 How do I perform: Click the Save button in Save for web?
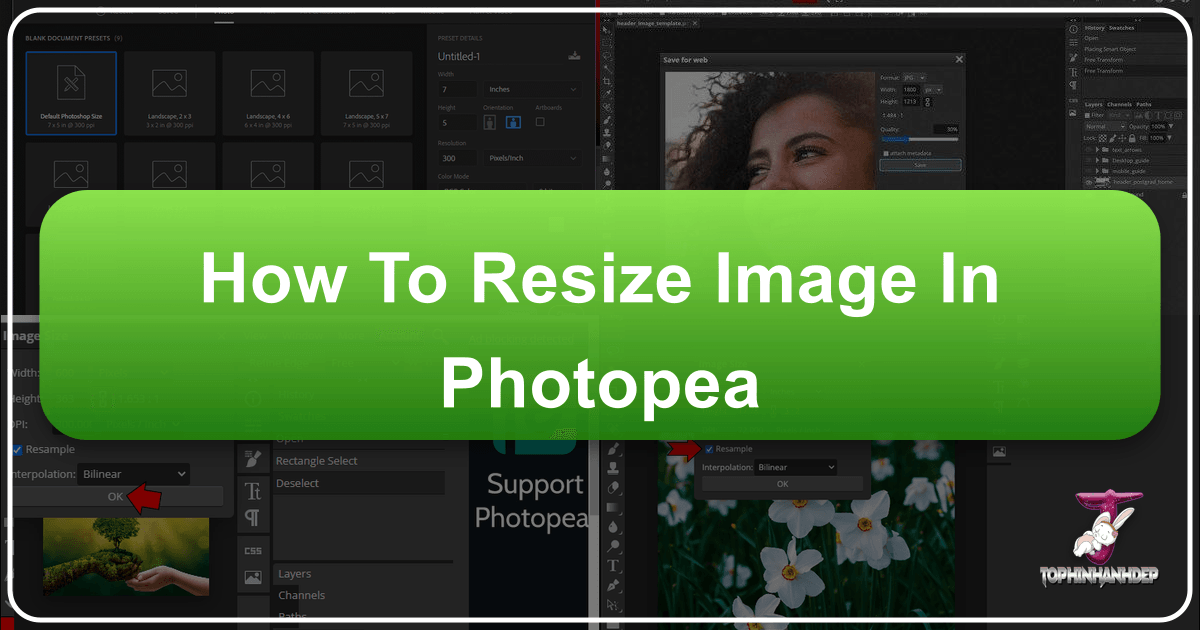920,165
